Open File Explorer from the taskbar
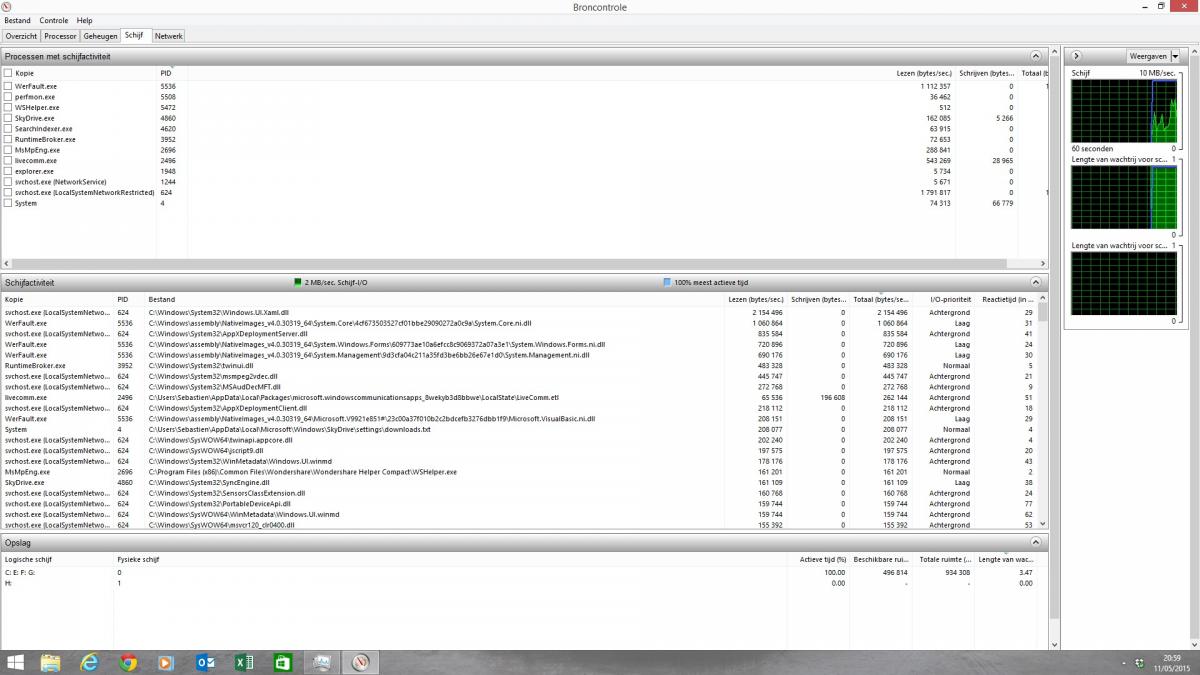Image resolution: width=1200 pixels, height=675 pixels. 50,662
